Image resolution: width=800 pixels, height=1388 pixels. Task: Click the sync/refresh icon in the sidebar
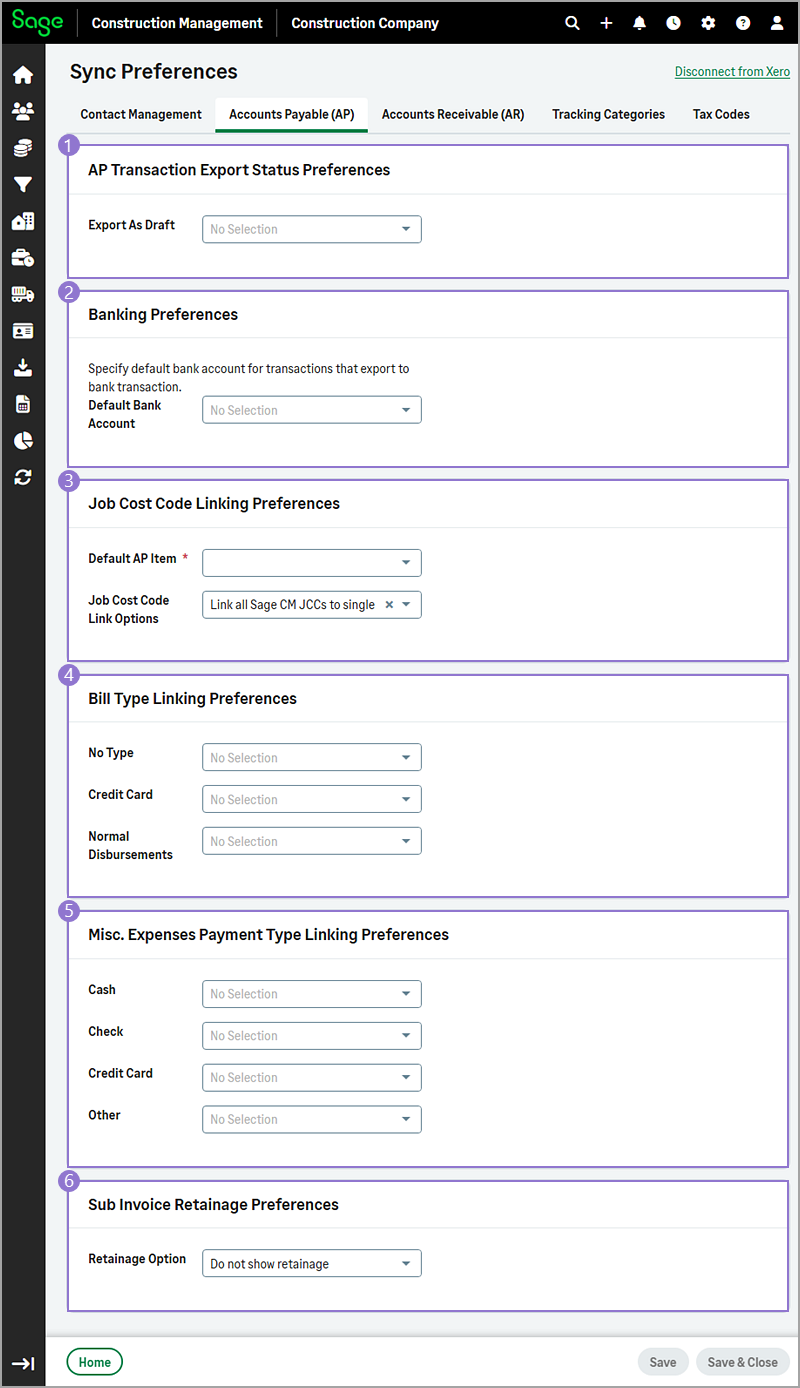22,477
